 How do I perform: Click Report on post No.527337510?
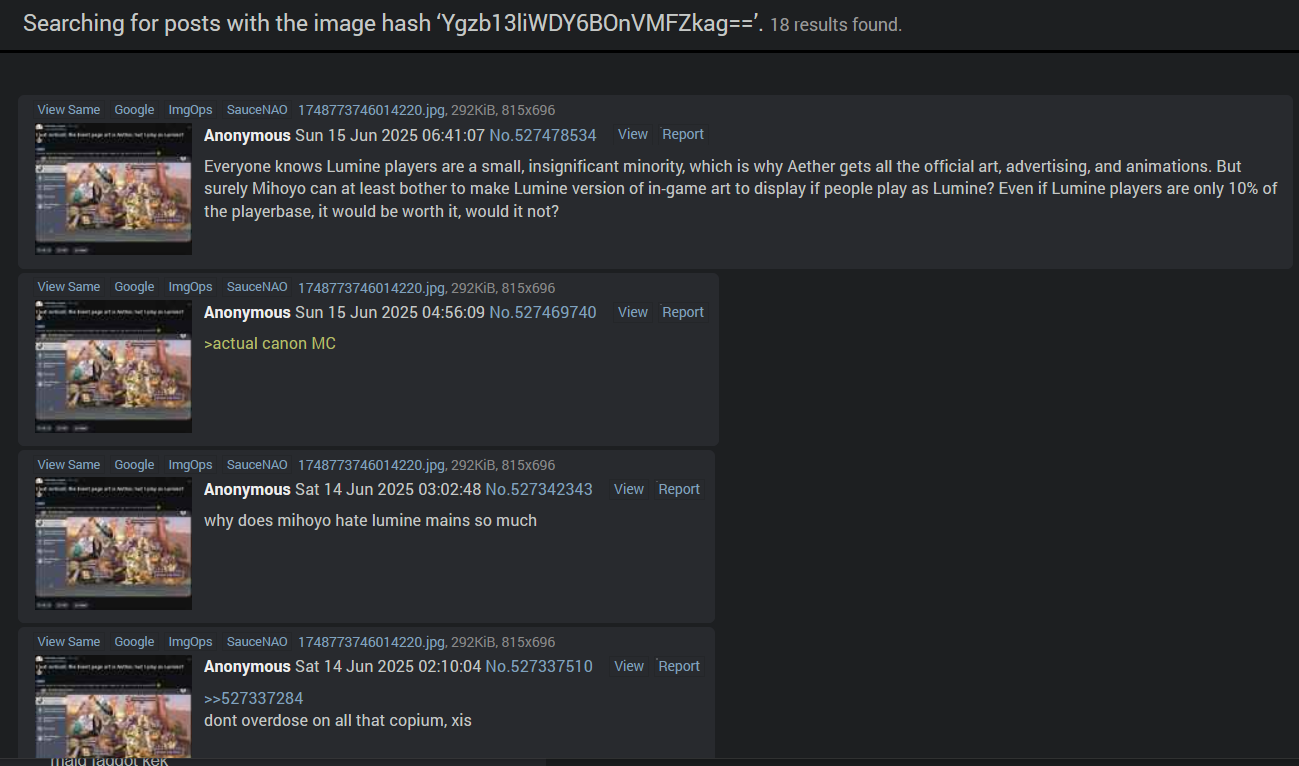(x=679, y=666)
